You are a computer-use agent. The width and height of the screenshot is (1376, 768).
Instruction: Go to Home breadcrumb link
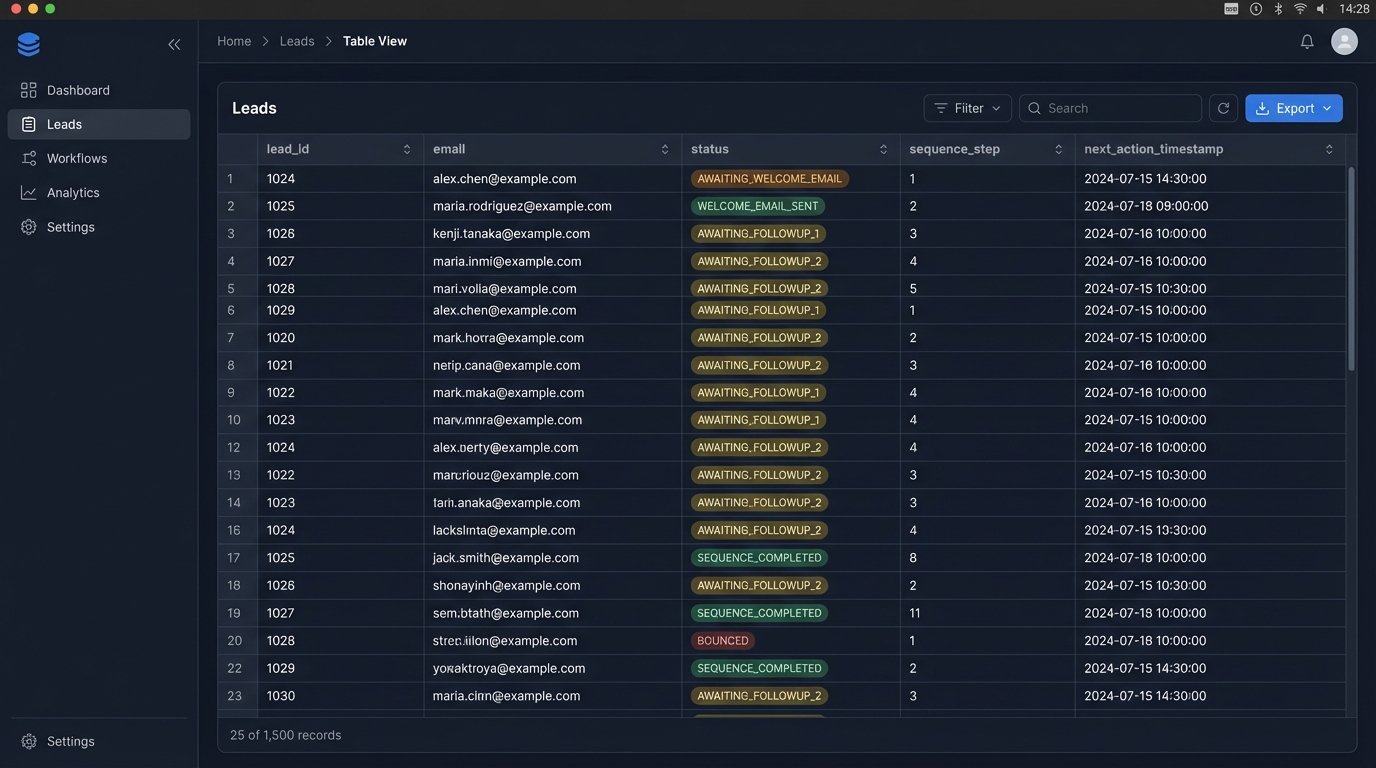pos(234,41)
